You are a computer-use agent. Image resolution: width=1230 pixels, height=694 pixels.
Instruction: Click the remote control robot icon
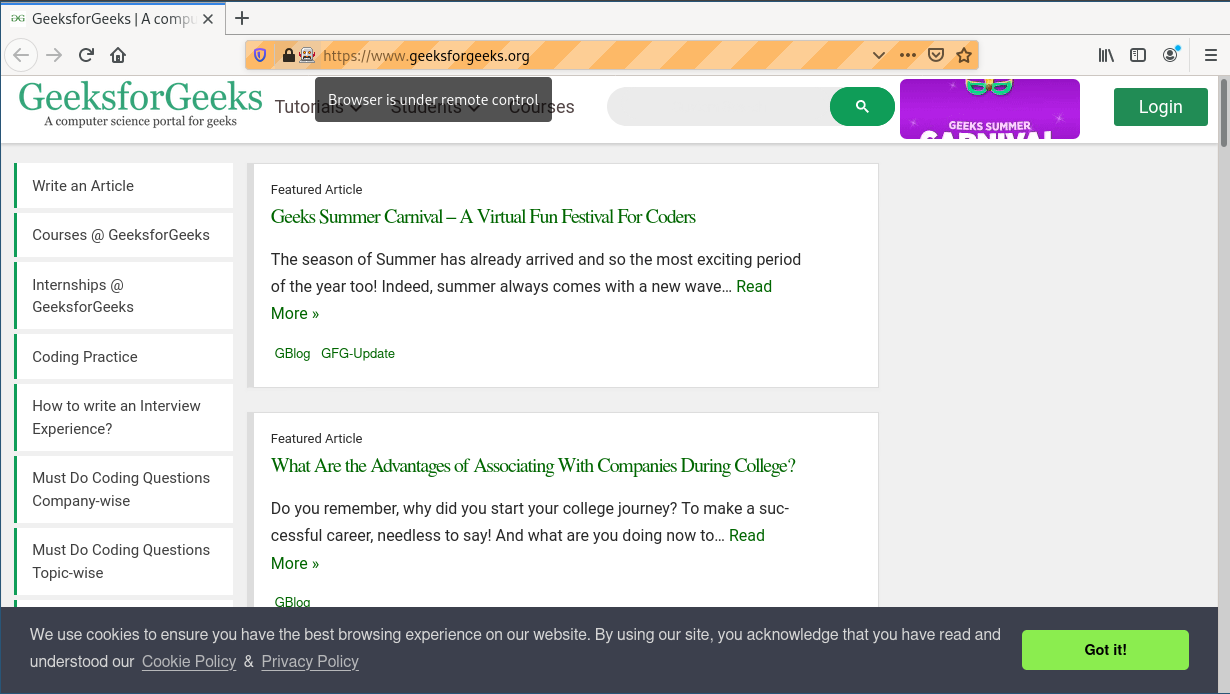[x=307, y=55]
